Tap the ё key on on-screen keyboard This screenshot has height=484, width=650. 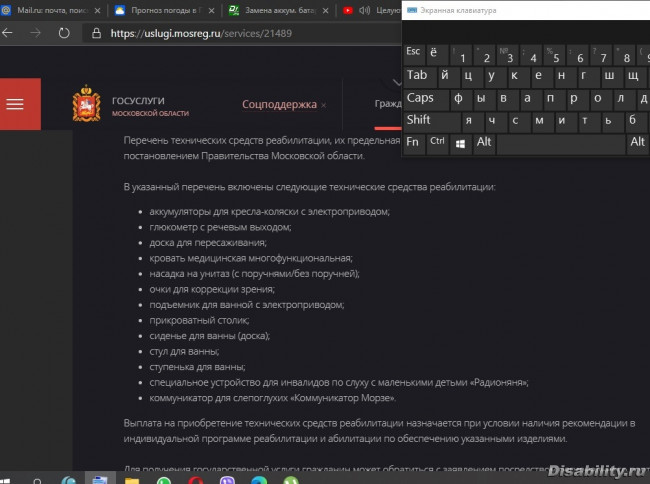click(x=437, y=55)
